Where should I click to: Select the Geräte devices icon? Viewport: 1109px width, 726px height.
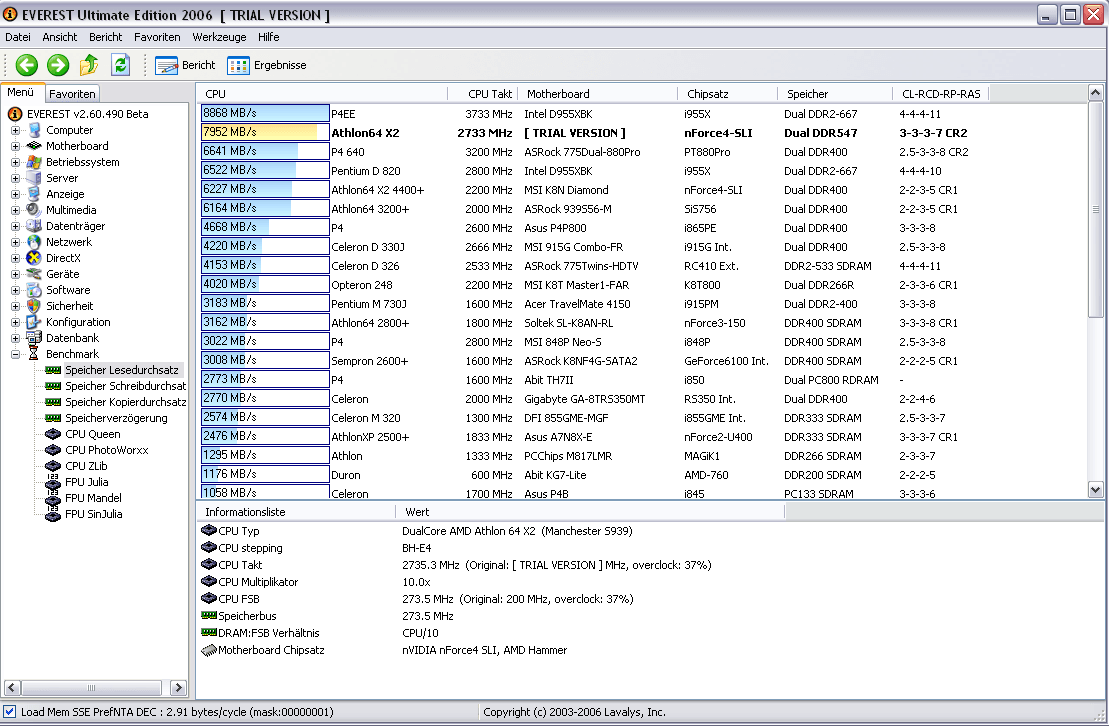pos(34,274)
